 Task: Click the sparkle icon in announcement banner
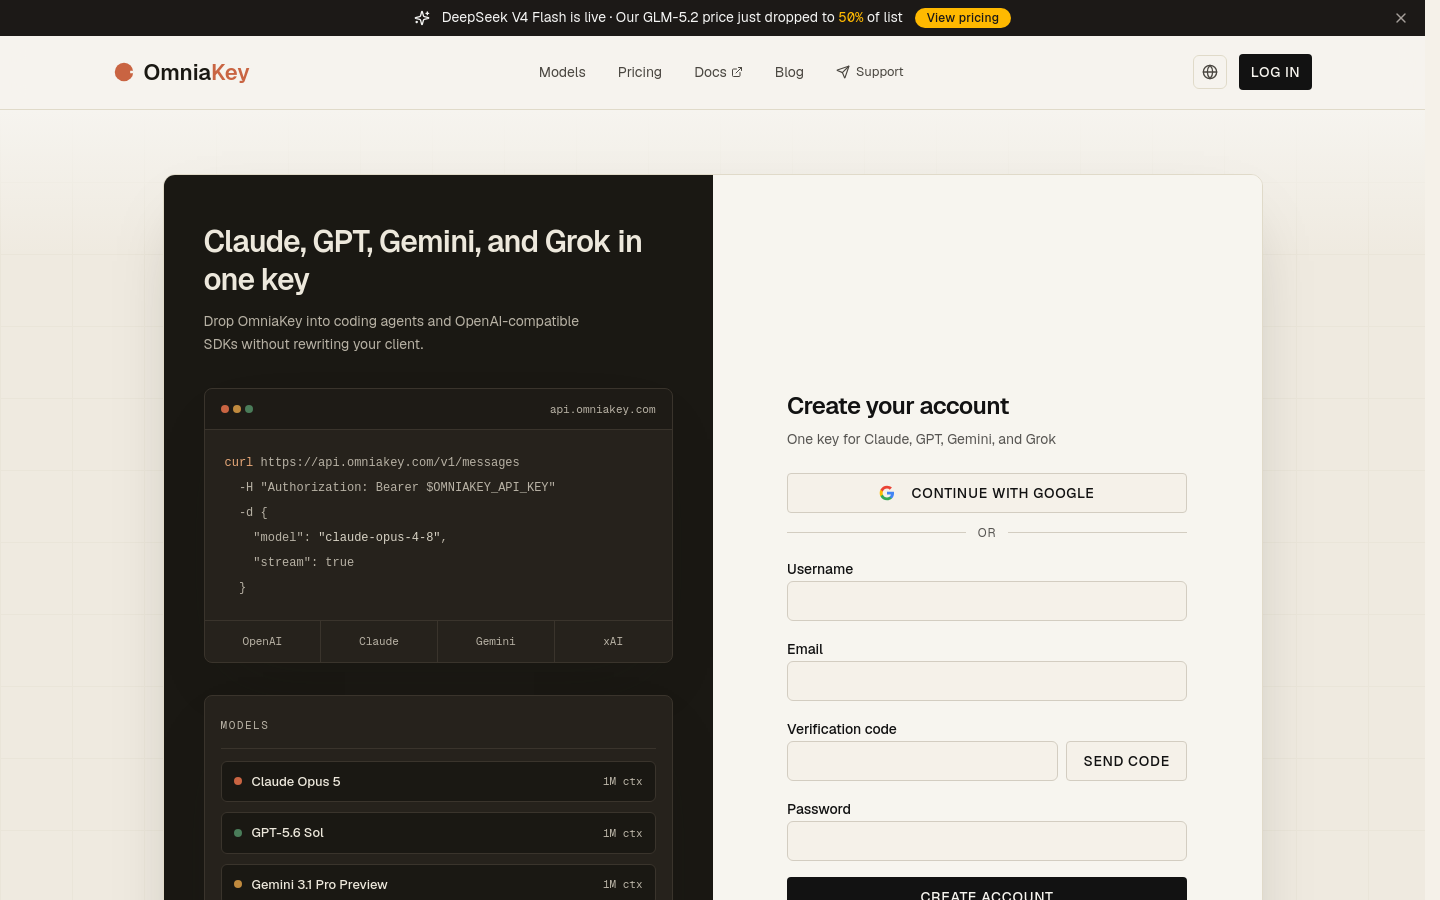[422, 18]
